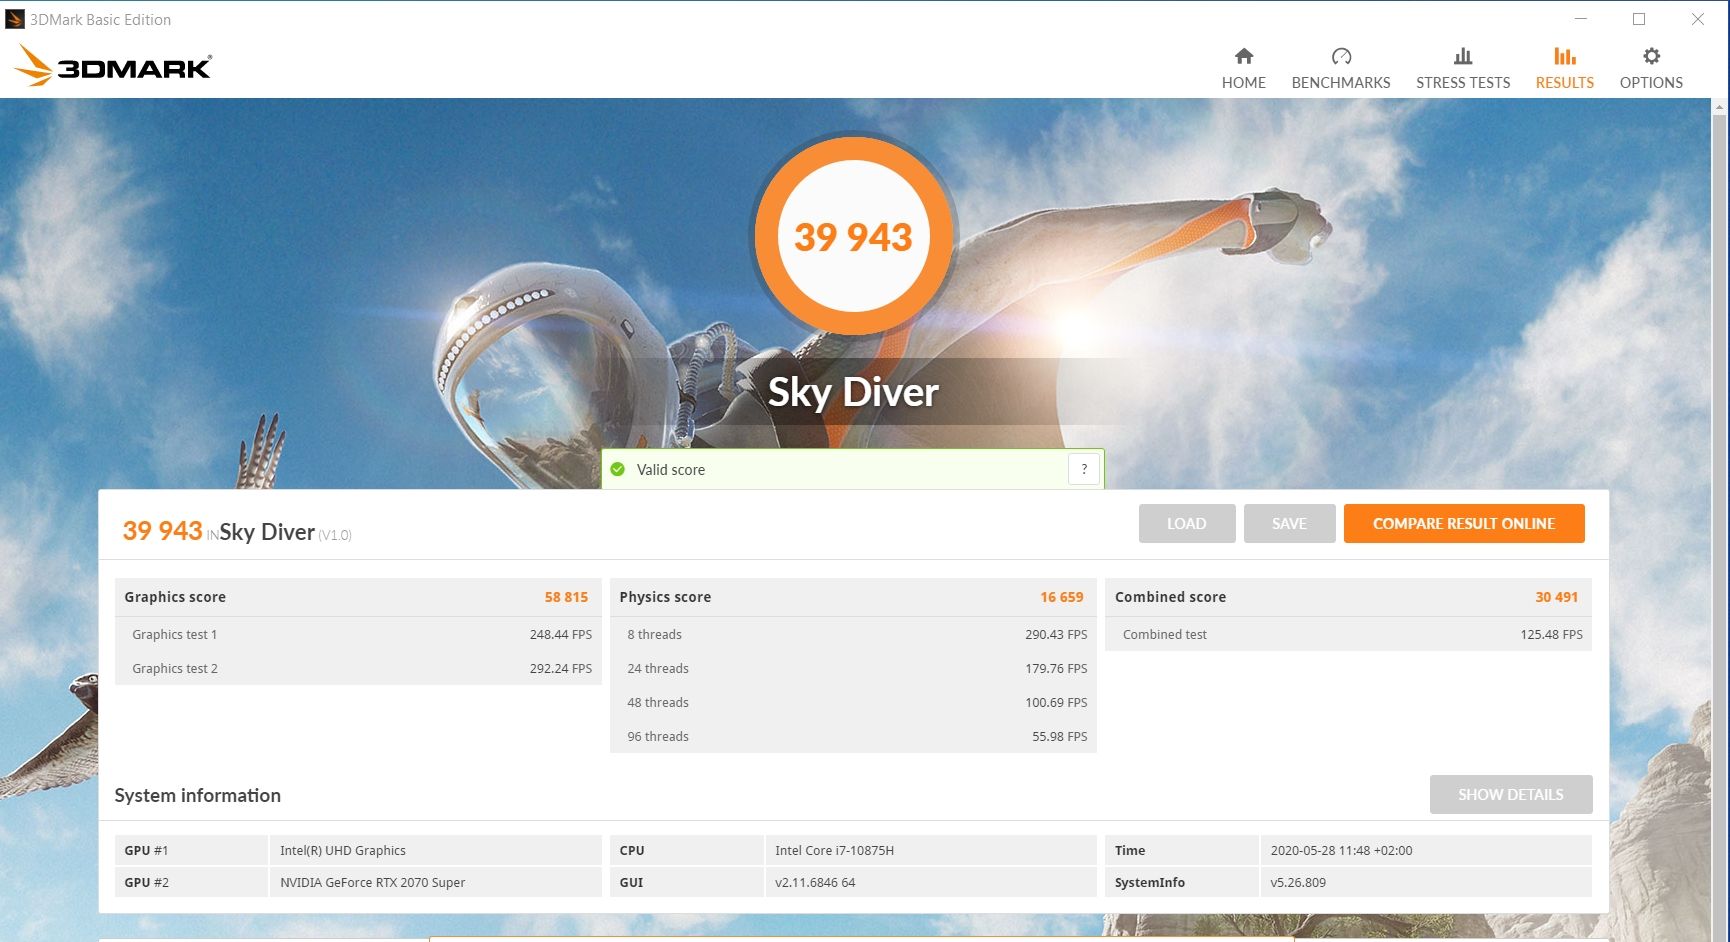The image size is (1730, 942).
Task: Click the 125.48 FPS value
Action: 1552,635
